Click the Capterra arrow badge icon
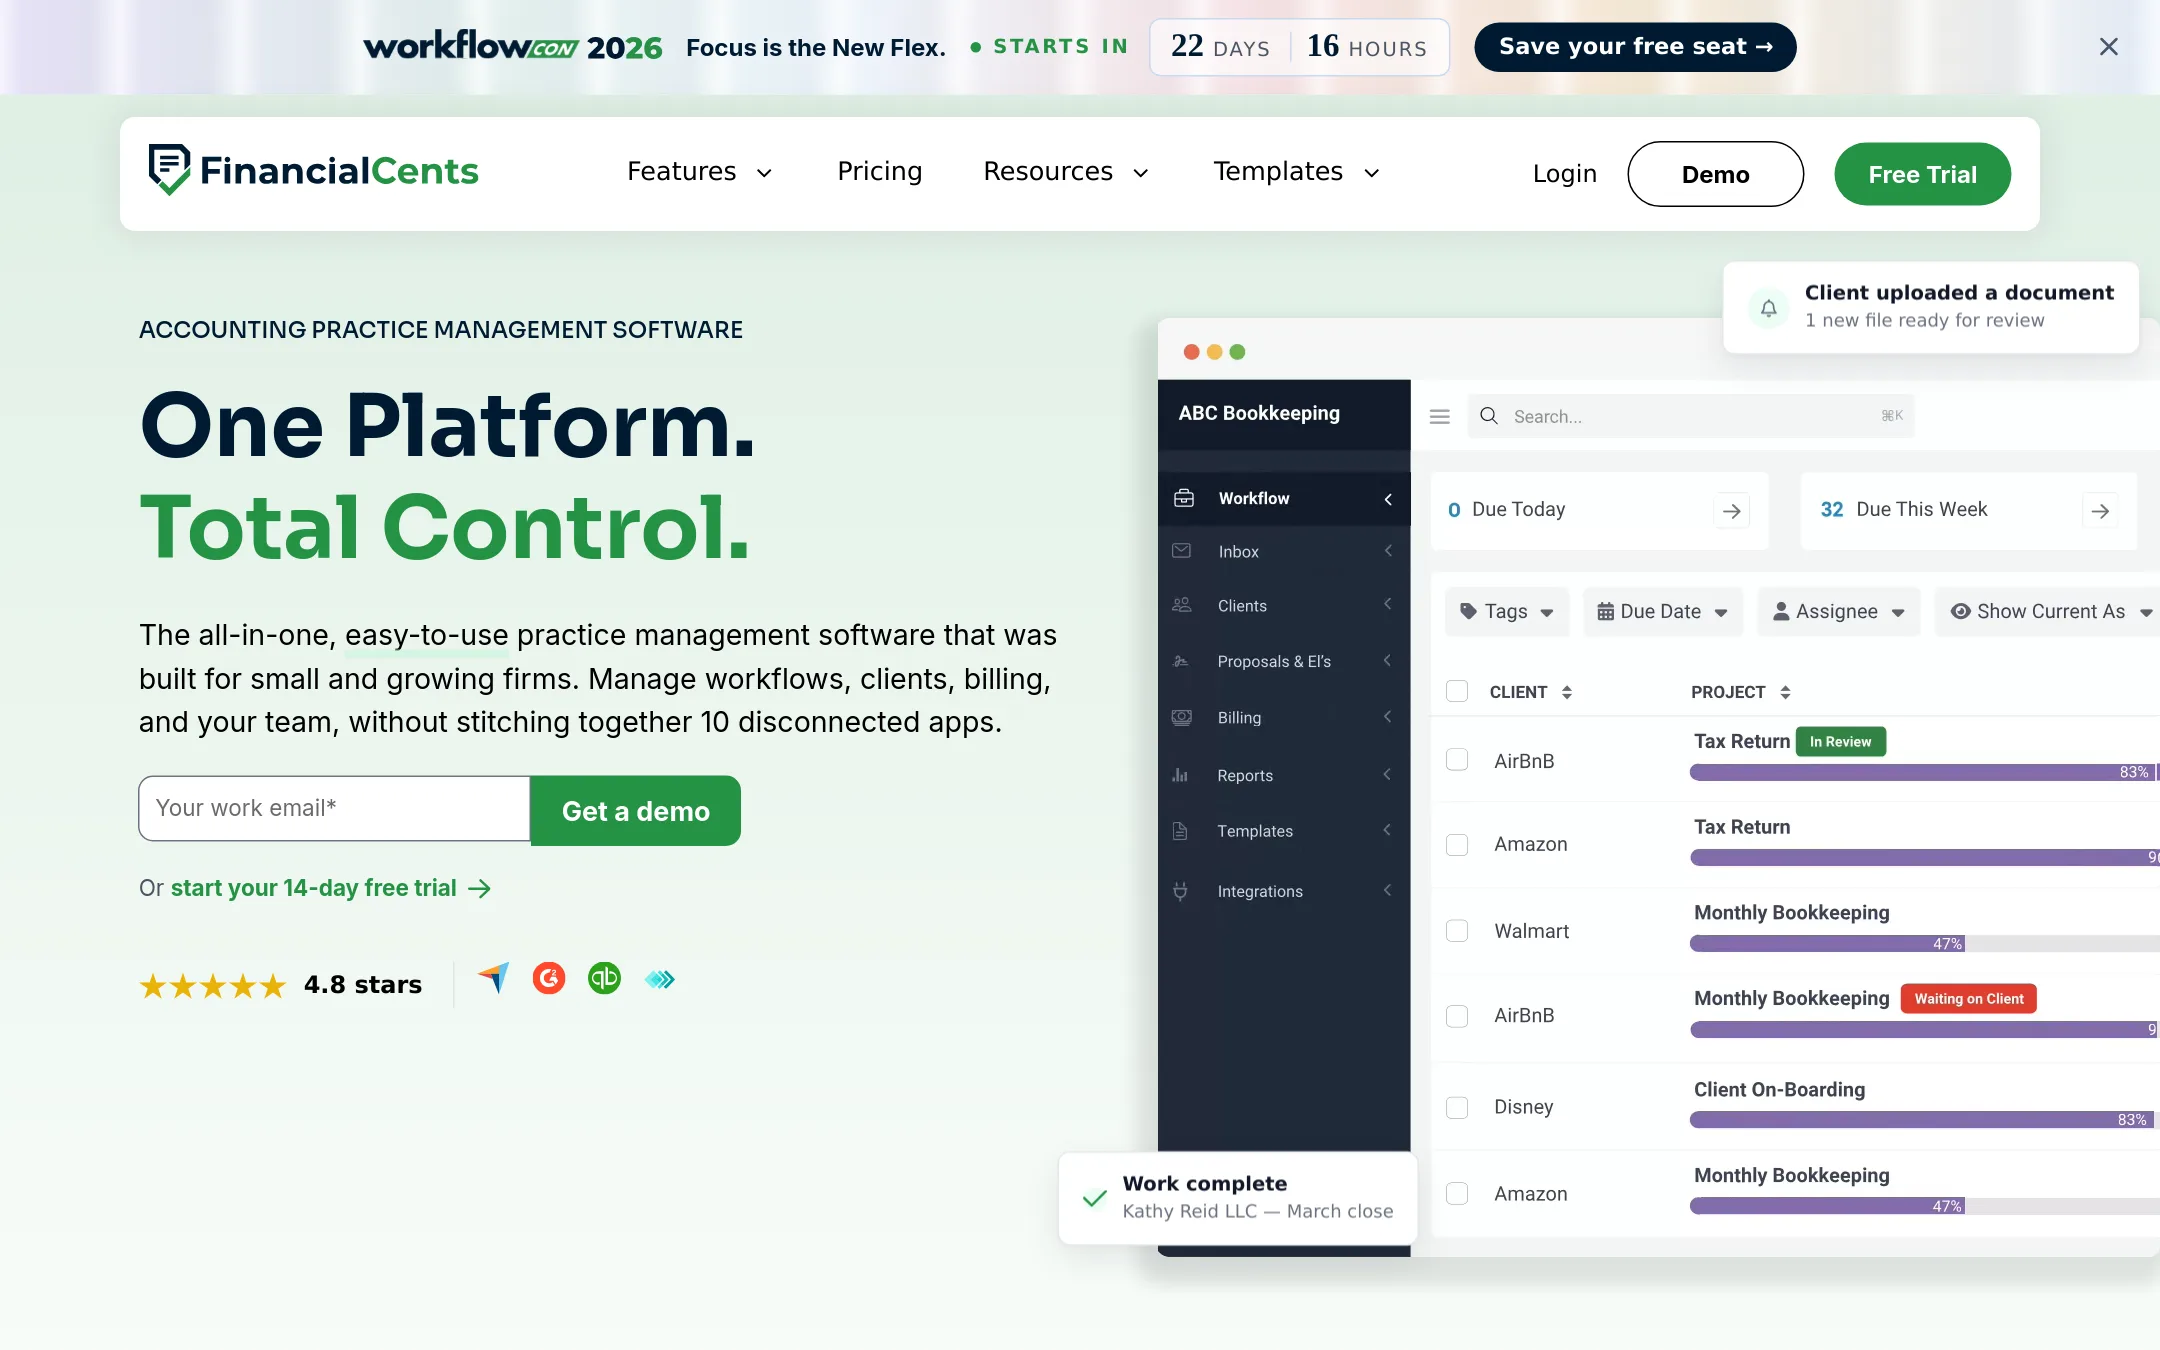Image resolution: width=2160 pixels, height=1350 pixels. [493, 978]
